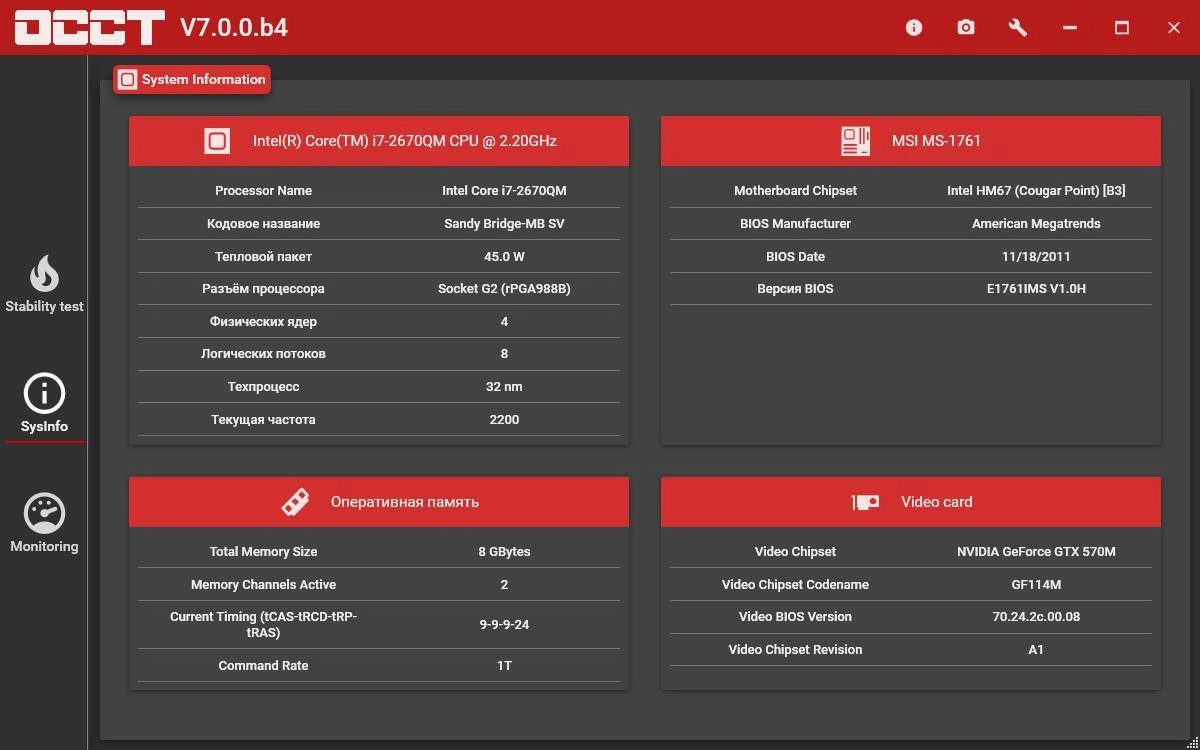Close the OCCT window
Viewport: 1200px width, 750px height.
[x=1174, y=27]
